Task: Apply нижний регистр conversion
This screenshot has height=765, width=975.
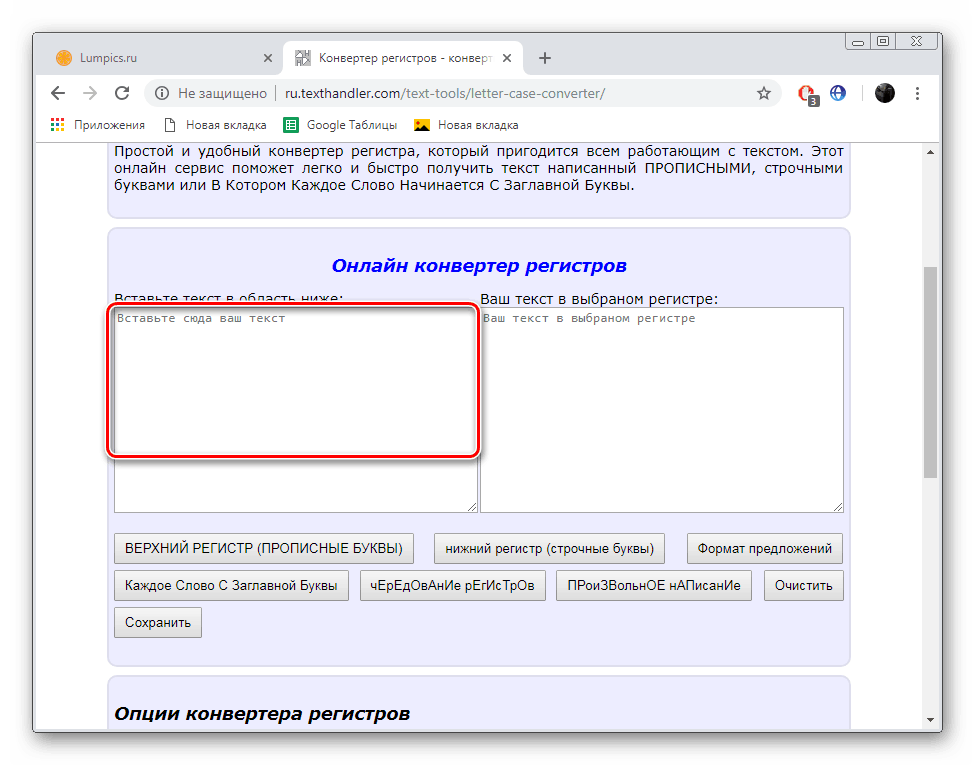Action: click(x=548, y=548)
